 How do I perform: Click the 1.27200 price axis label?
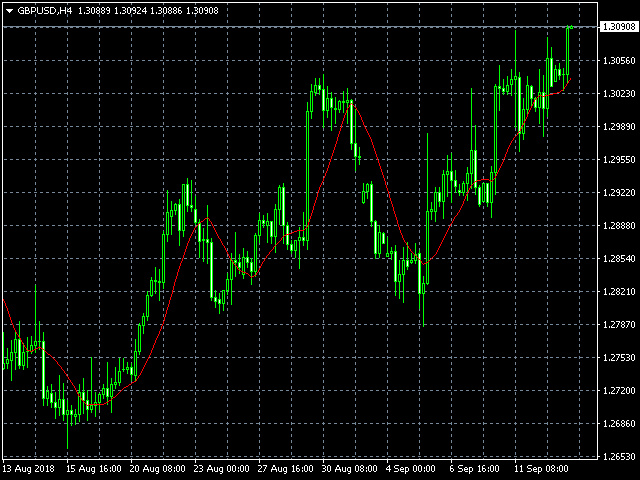(619, 391)
